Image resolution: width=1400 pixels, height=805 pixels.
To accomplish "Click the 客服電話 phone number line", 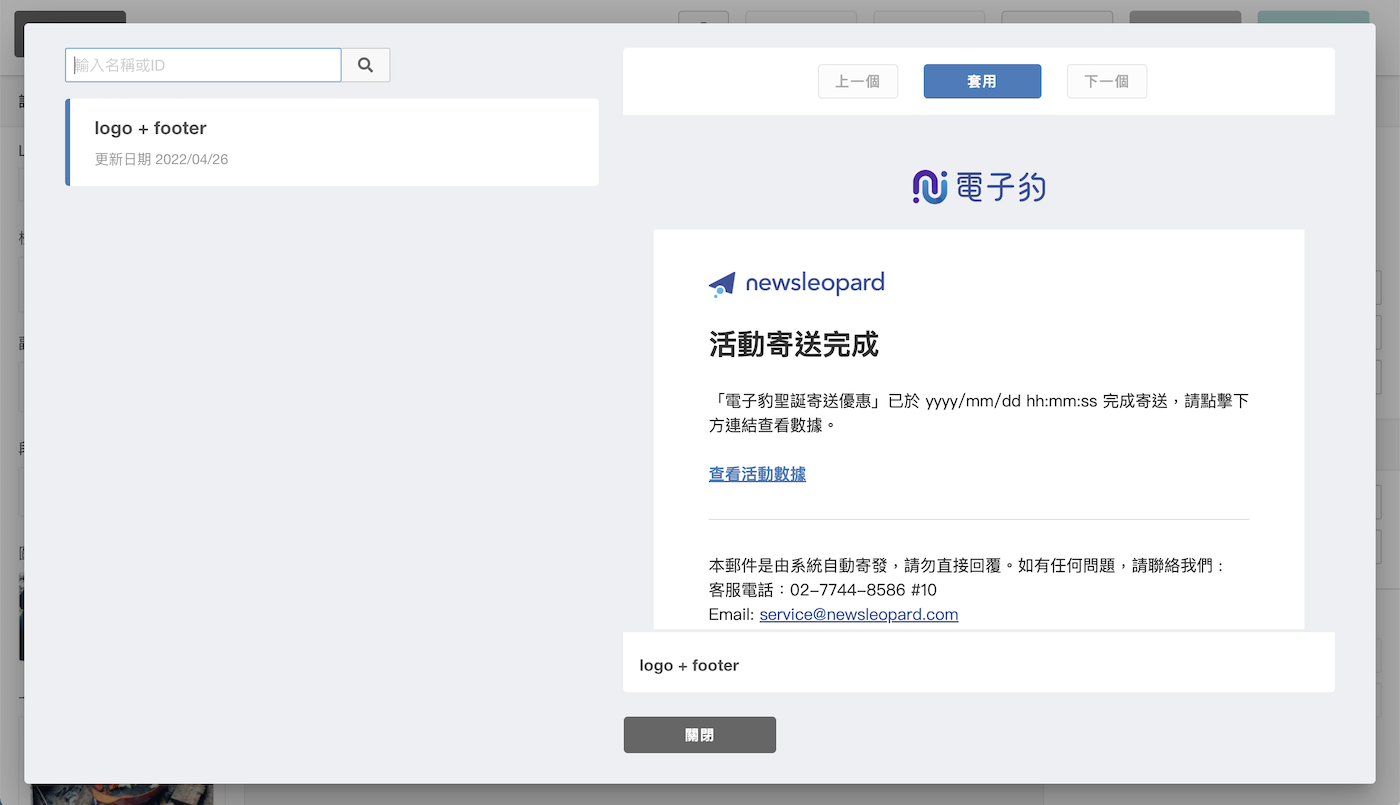I will pos(823,590).
